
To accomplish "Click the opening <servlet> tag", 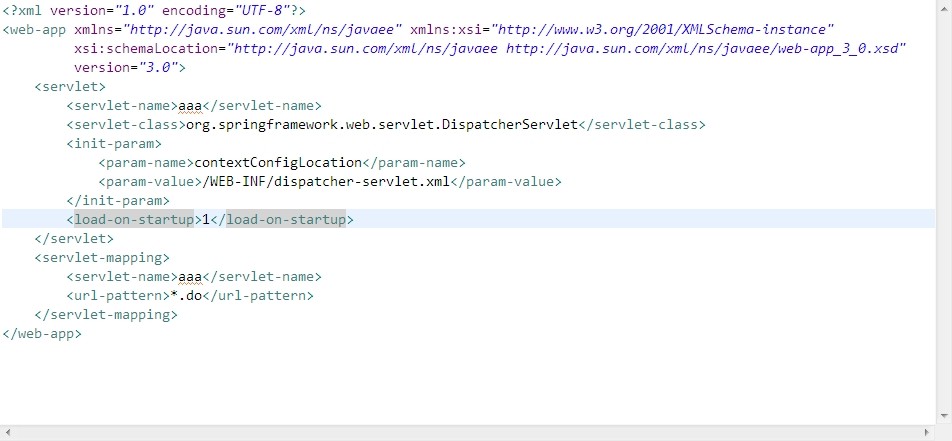I will (70, 86).
